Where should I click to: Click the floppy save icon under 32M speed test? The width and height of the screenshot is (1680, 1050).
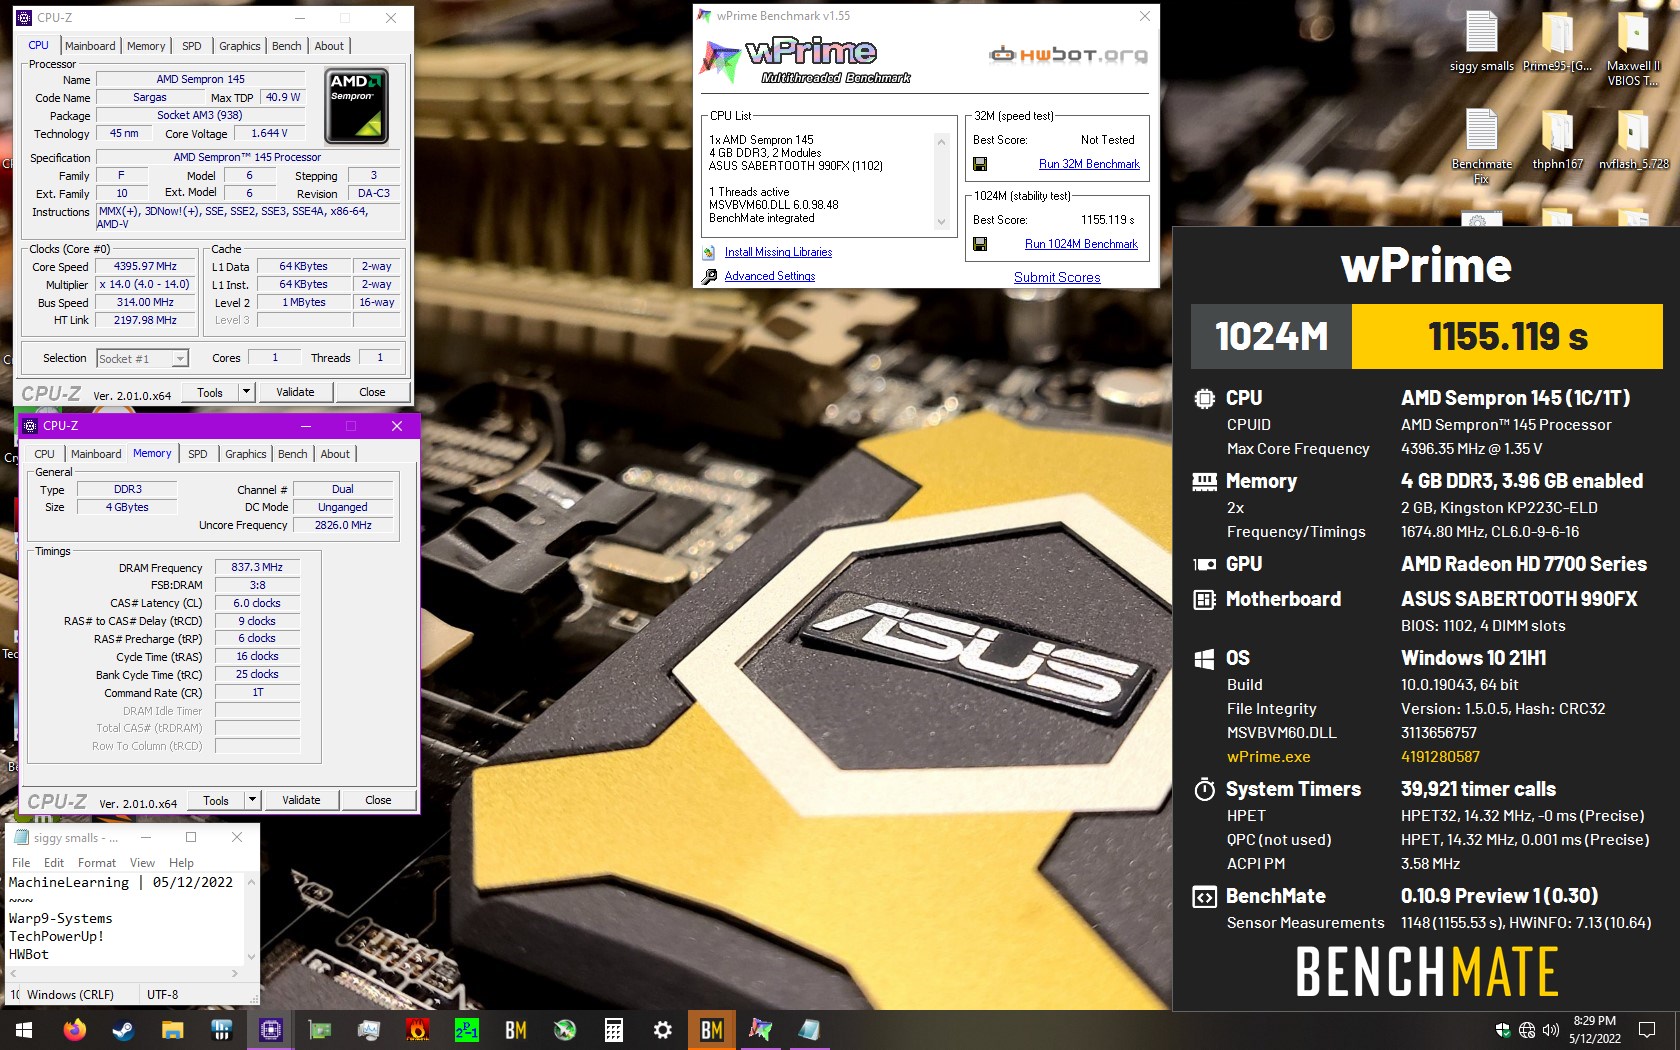point(980,164)
